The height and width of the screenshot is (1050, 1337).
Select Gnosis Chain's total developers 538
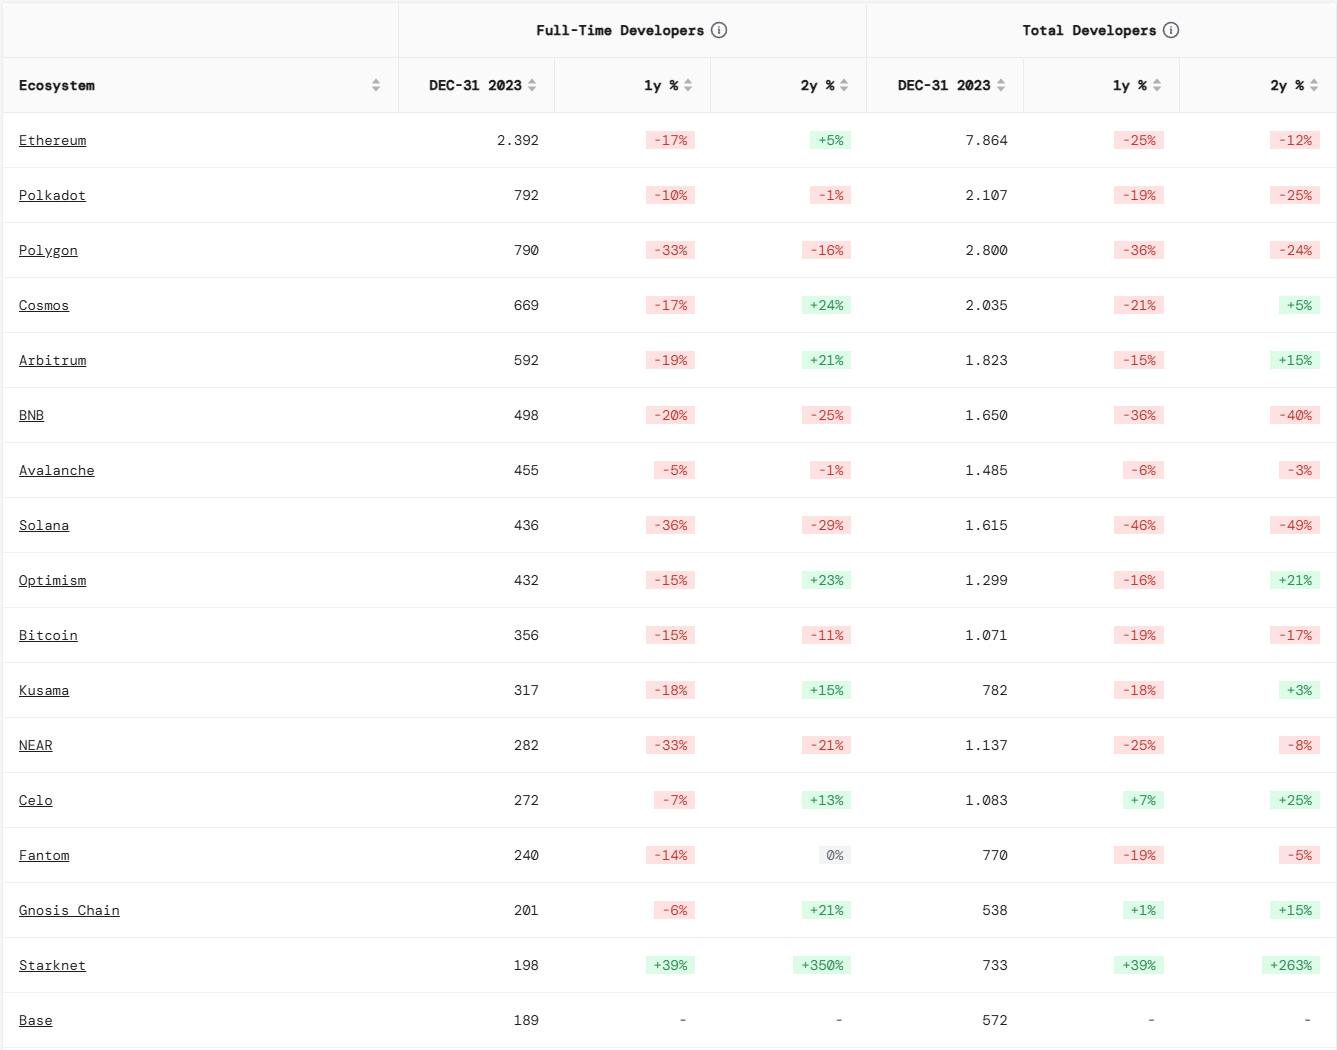pos(995,910)
